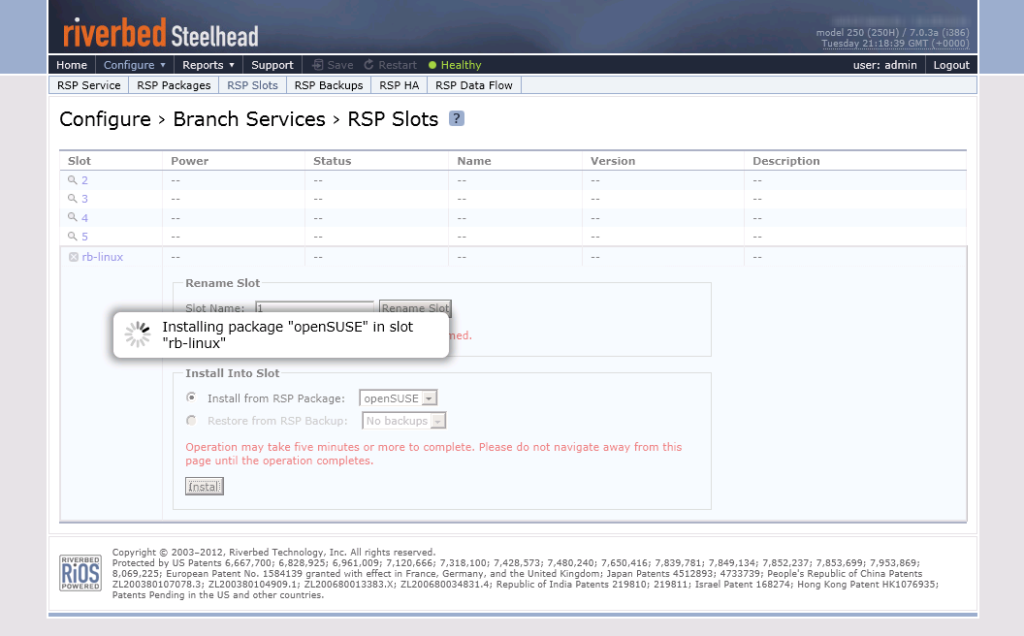This screenshot has height=636, width=1024.
Task: Click the model 250 (250H) version text
Action: (x=893, y=32)
